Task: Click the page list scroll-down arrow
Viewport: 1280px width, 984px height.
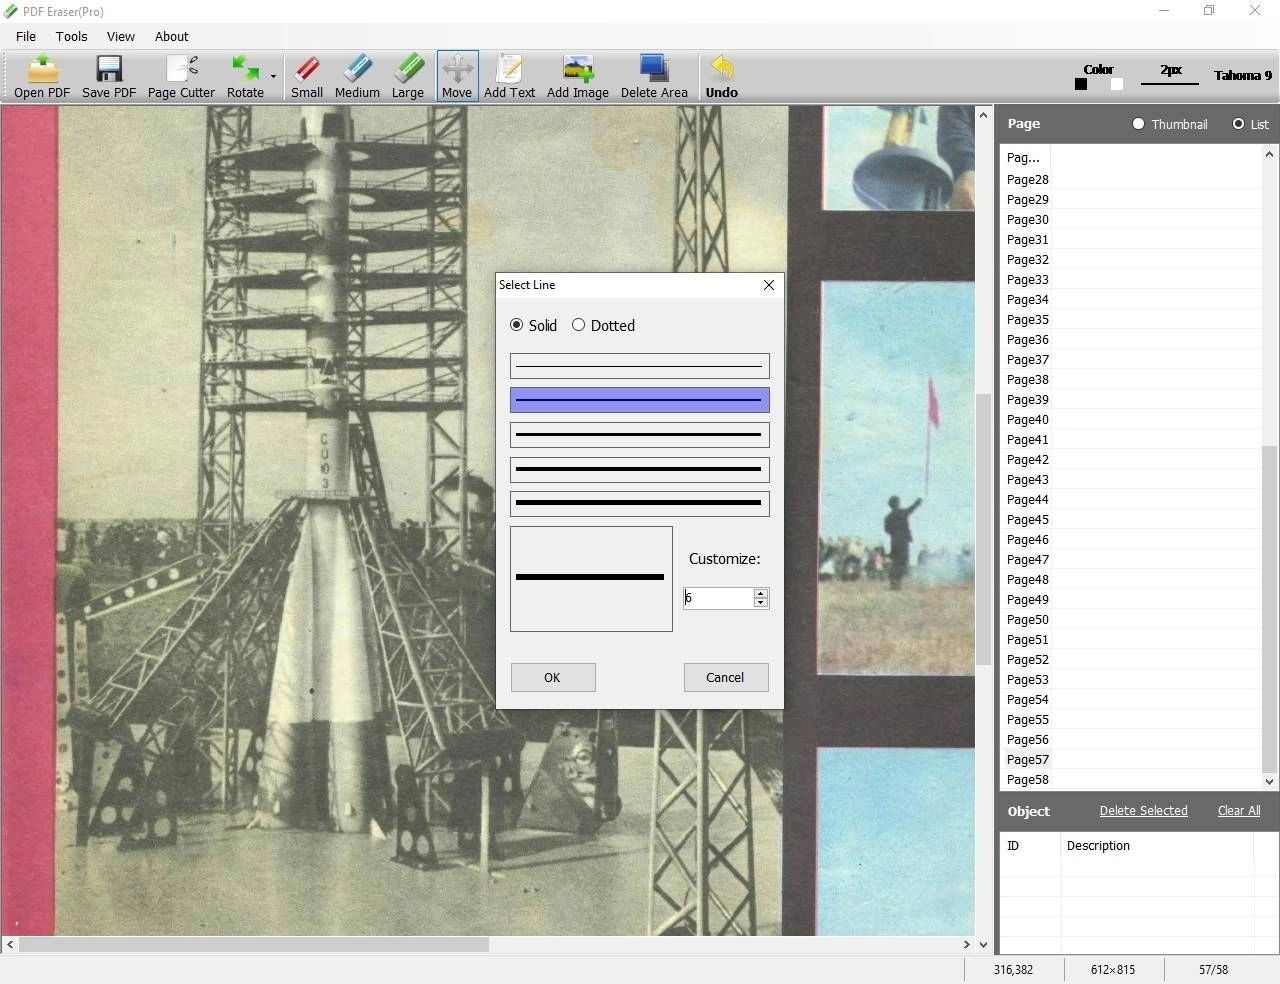Action: 1270,782
